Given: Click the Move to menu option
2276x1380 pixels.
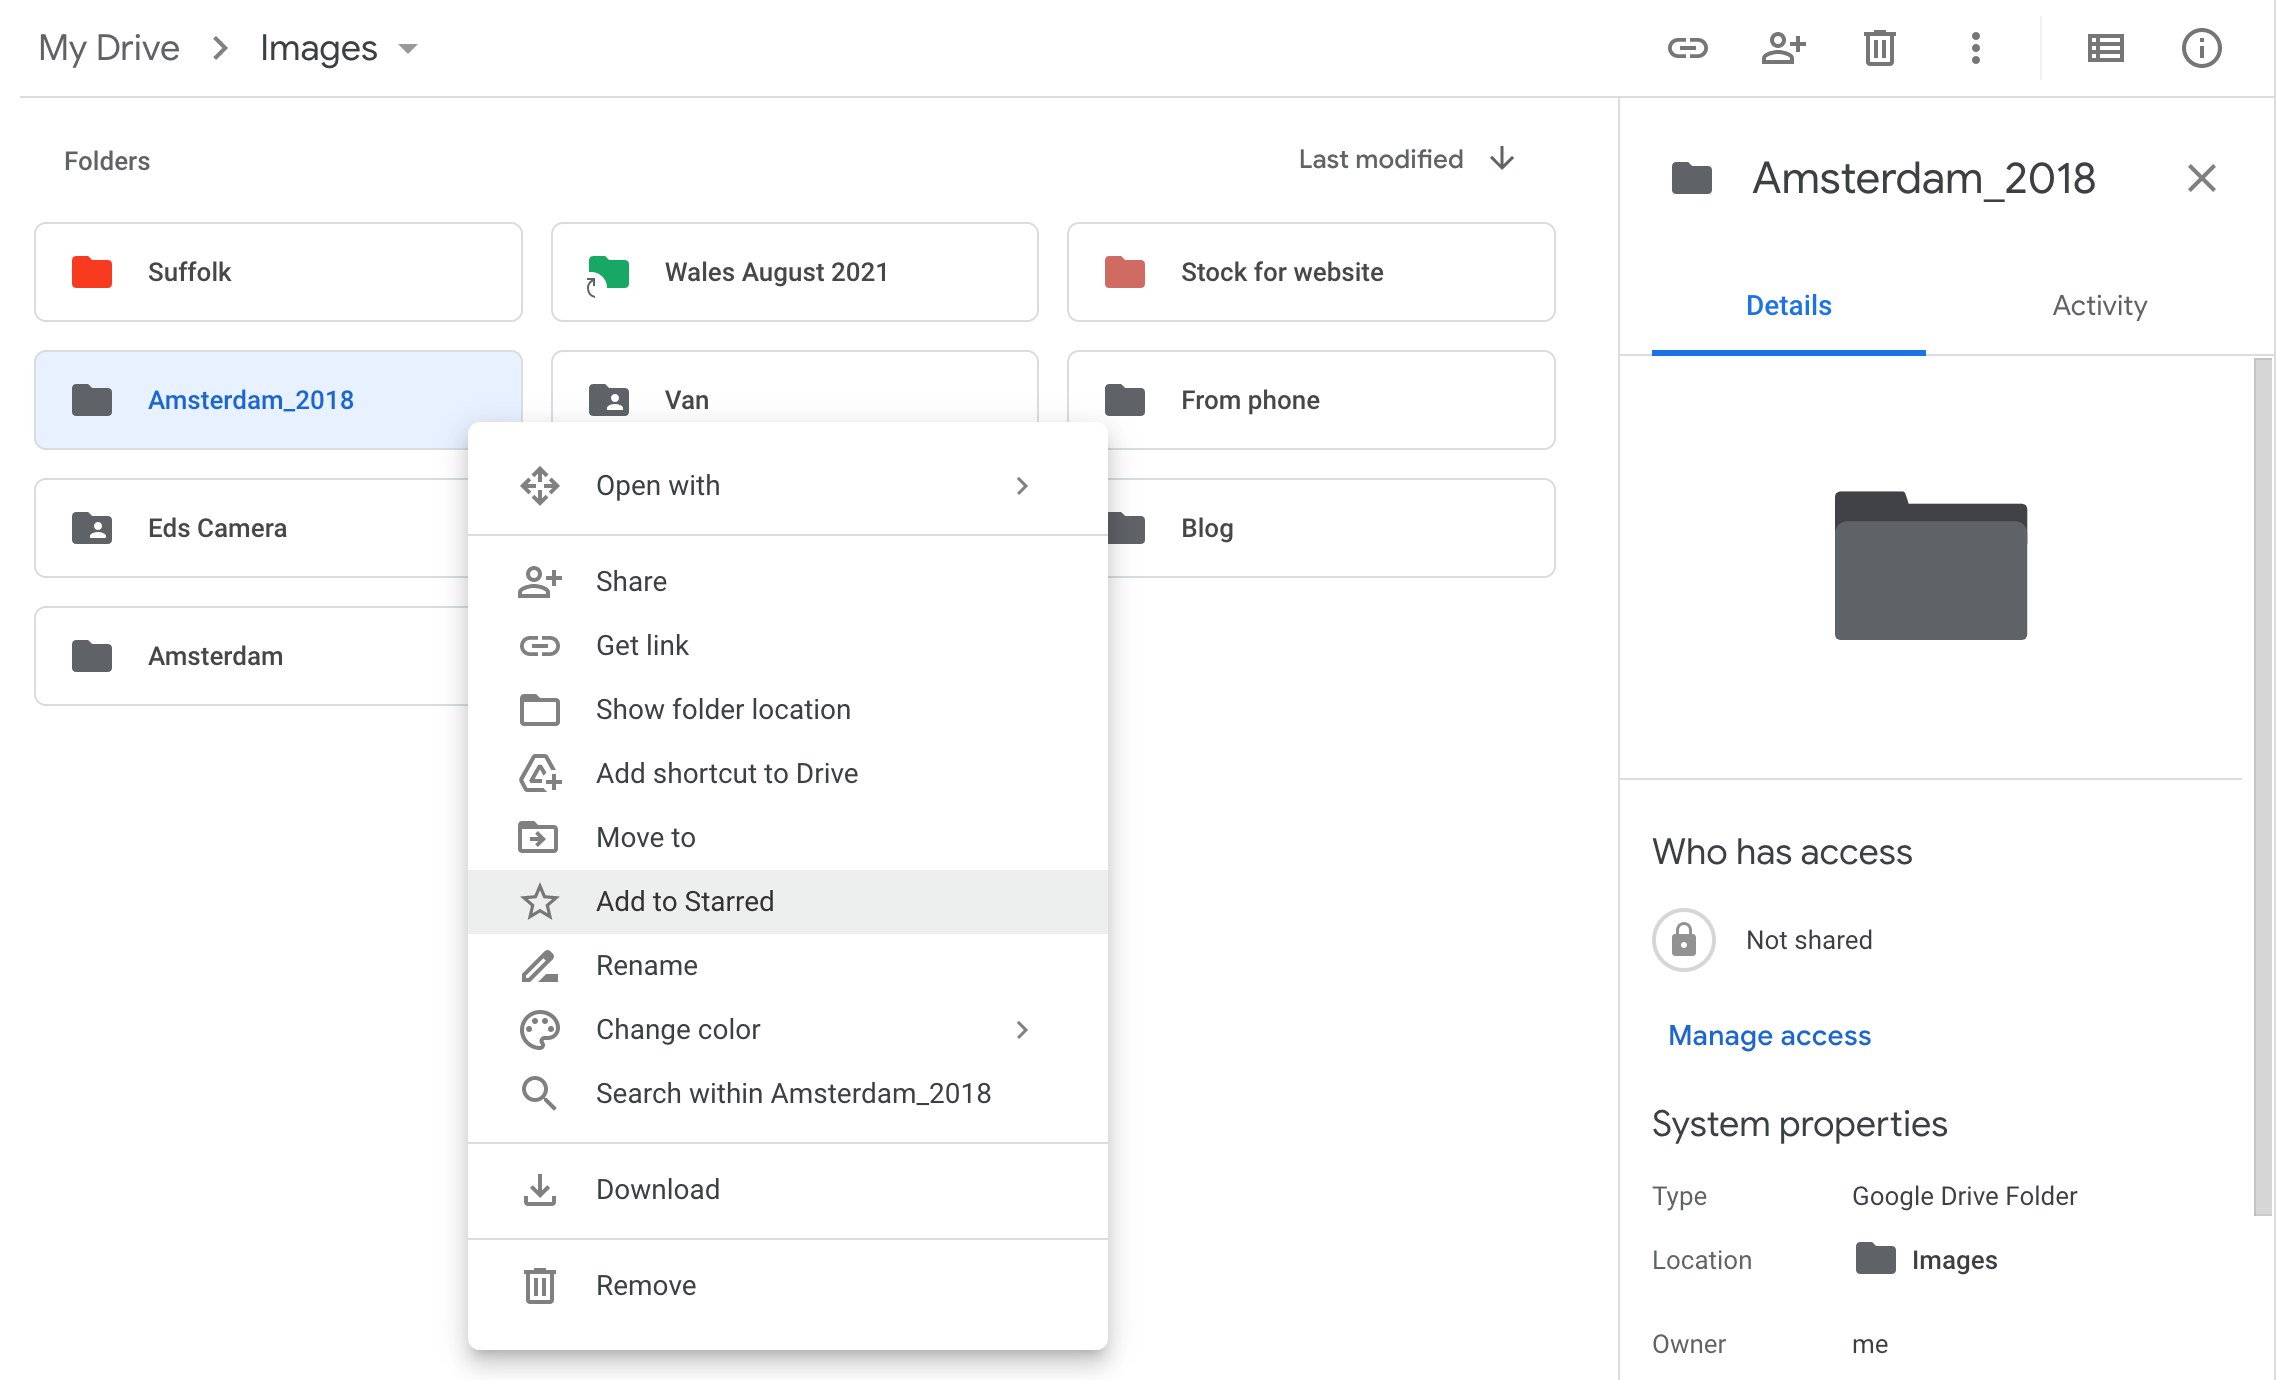Looking at the screenshot, I should point(645,837).
